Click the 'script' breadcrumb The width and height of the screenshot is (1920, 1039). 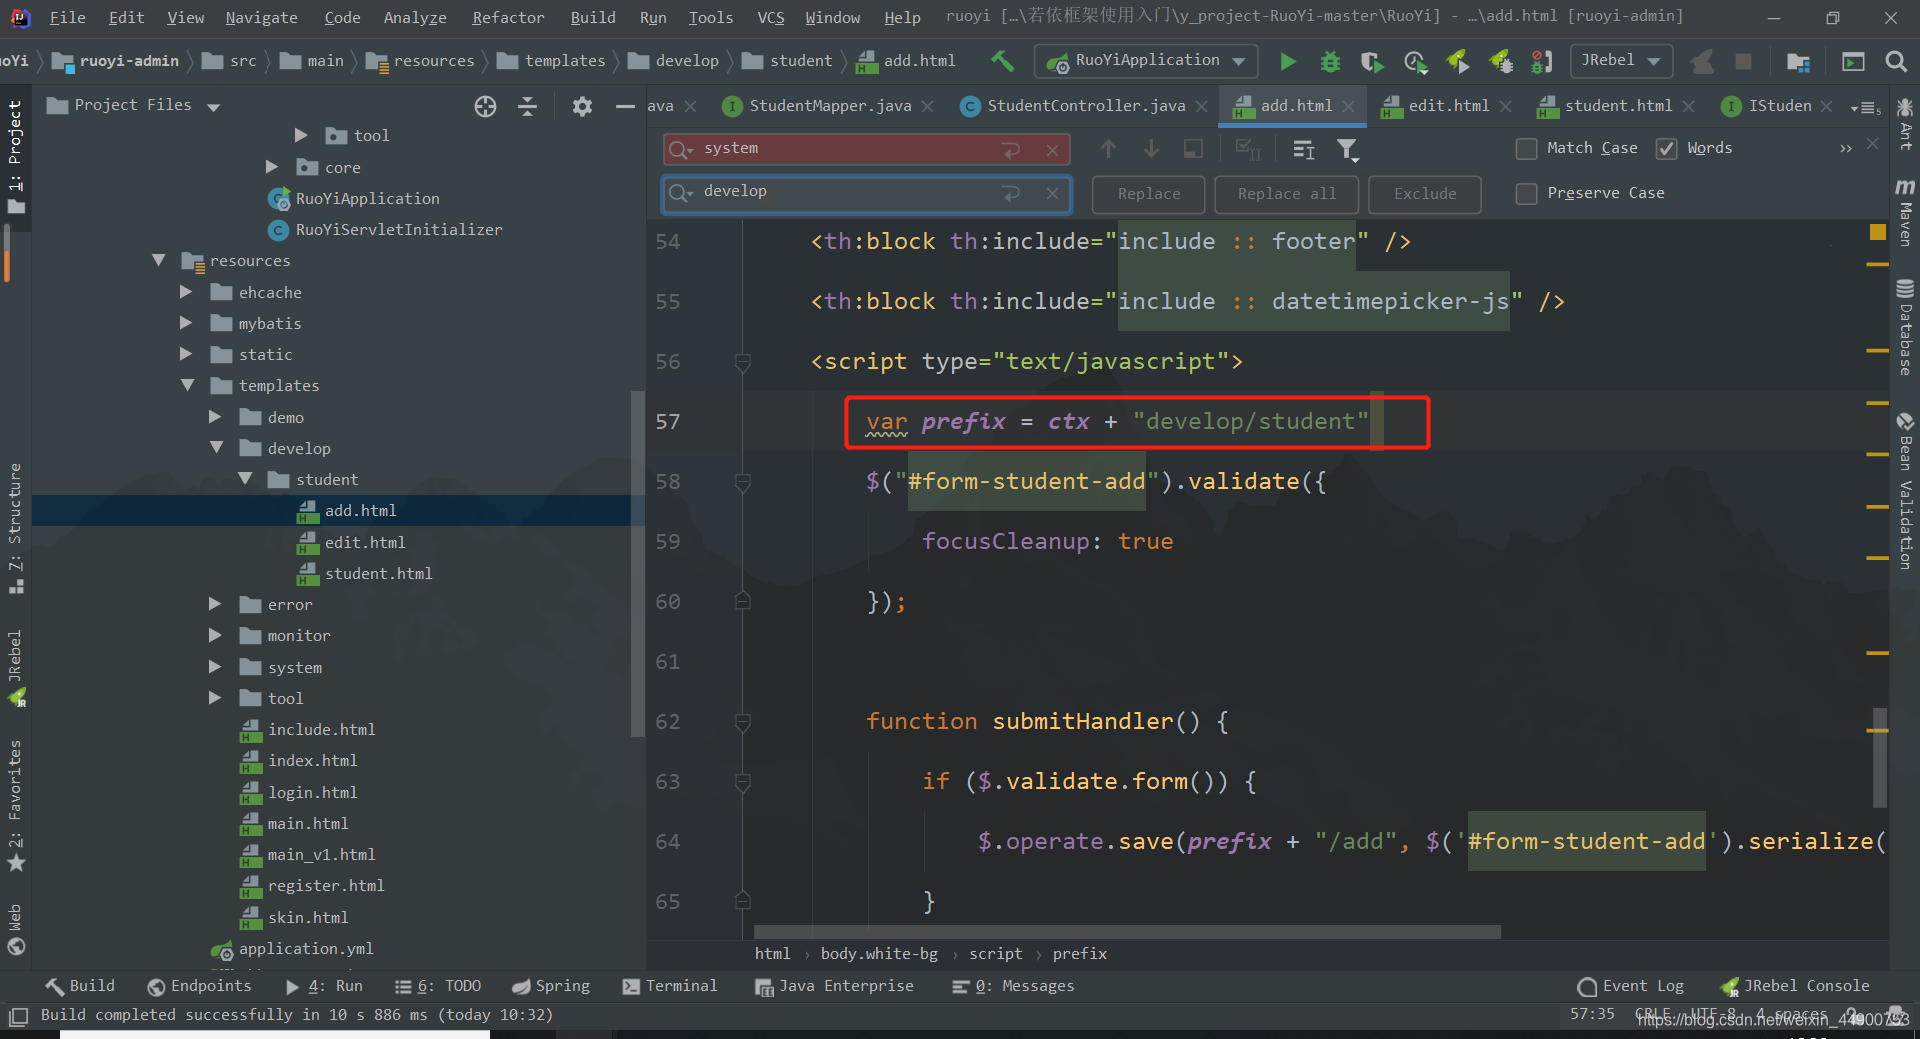(995, 954)
